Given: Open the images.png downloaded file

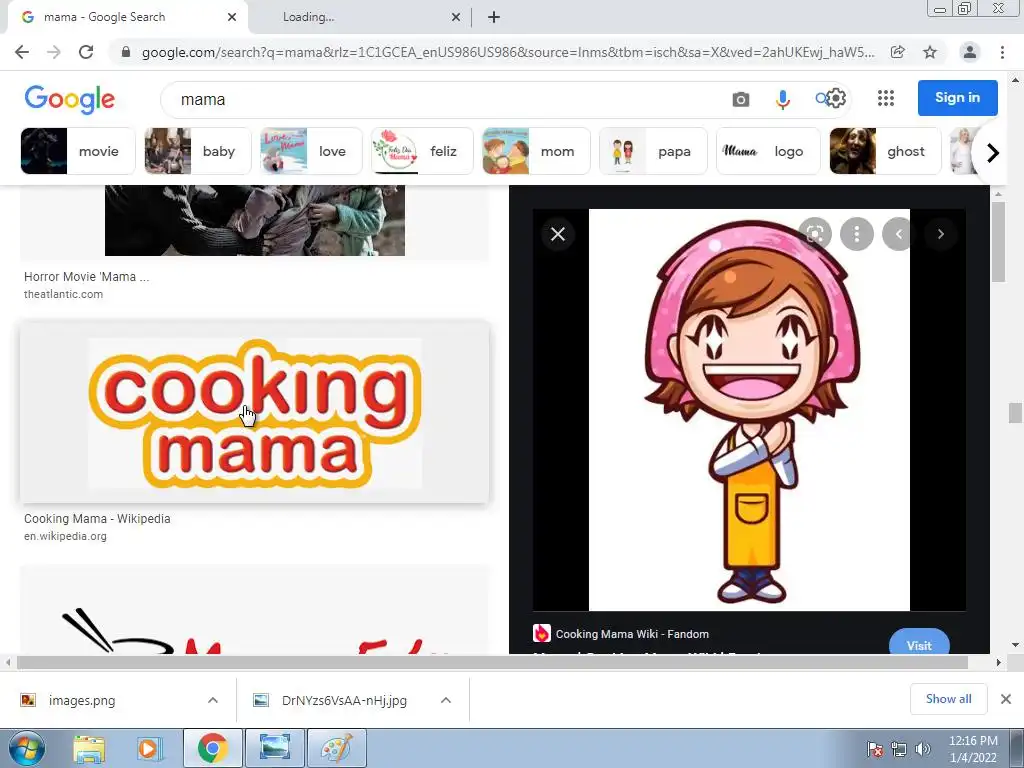Looking at the screenshot, I should point(82,700).
